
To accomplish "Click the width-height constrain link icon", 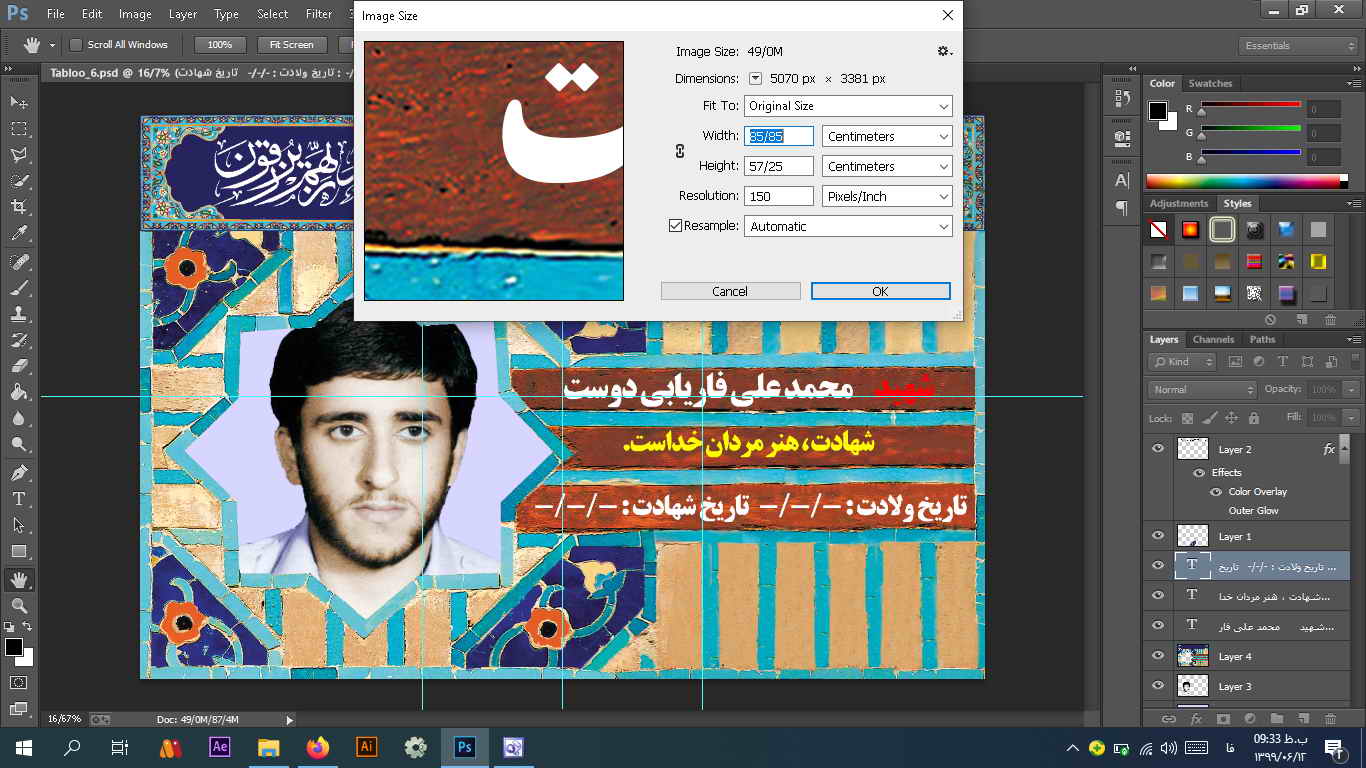I will tap(680, 151).
